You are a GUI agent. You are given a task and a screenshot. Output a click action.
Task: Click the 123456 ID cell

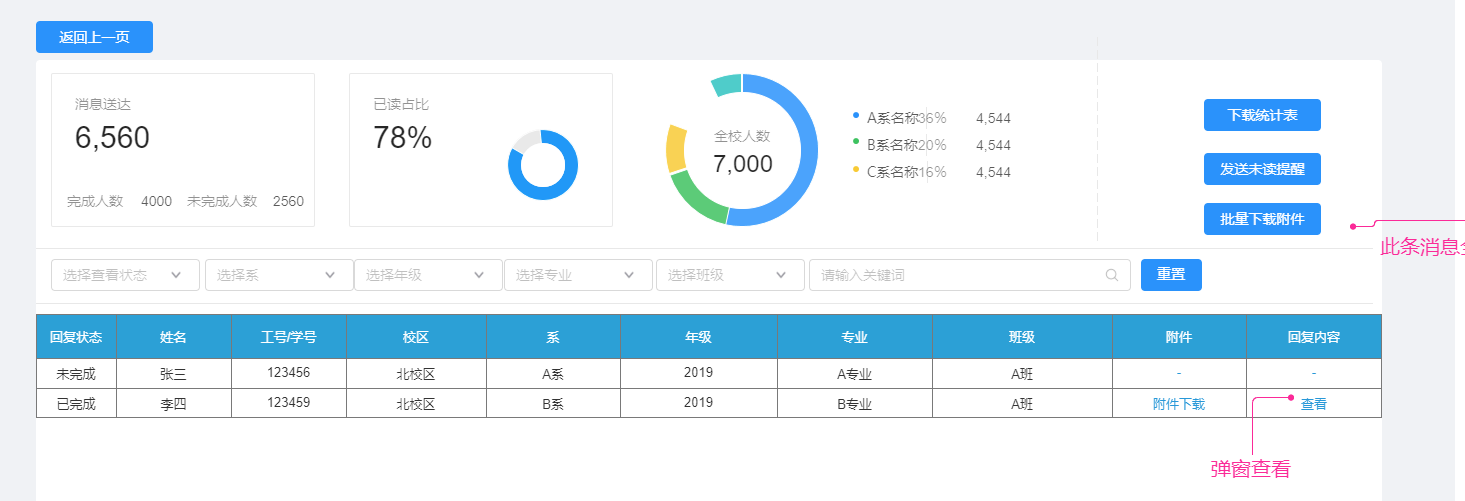coord(289,373)
